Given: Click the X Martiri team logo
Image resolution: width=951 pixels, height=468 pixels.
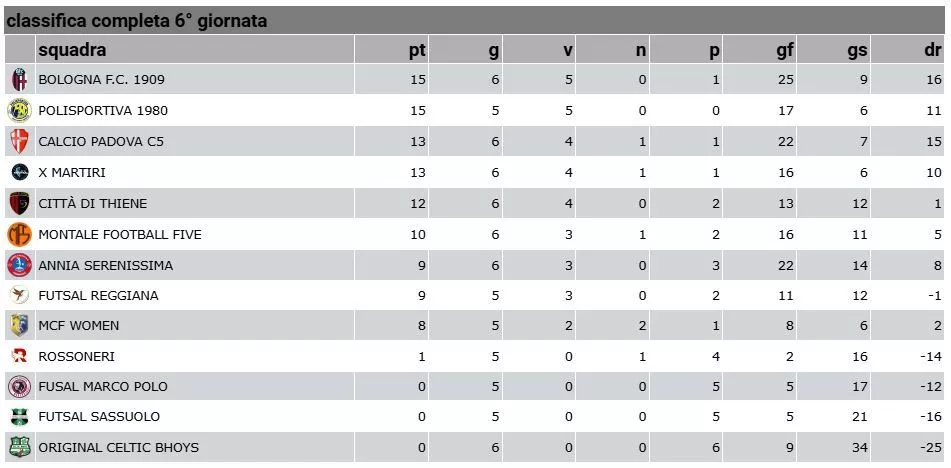Looking at the screenshot, I should (19, 172).
